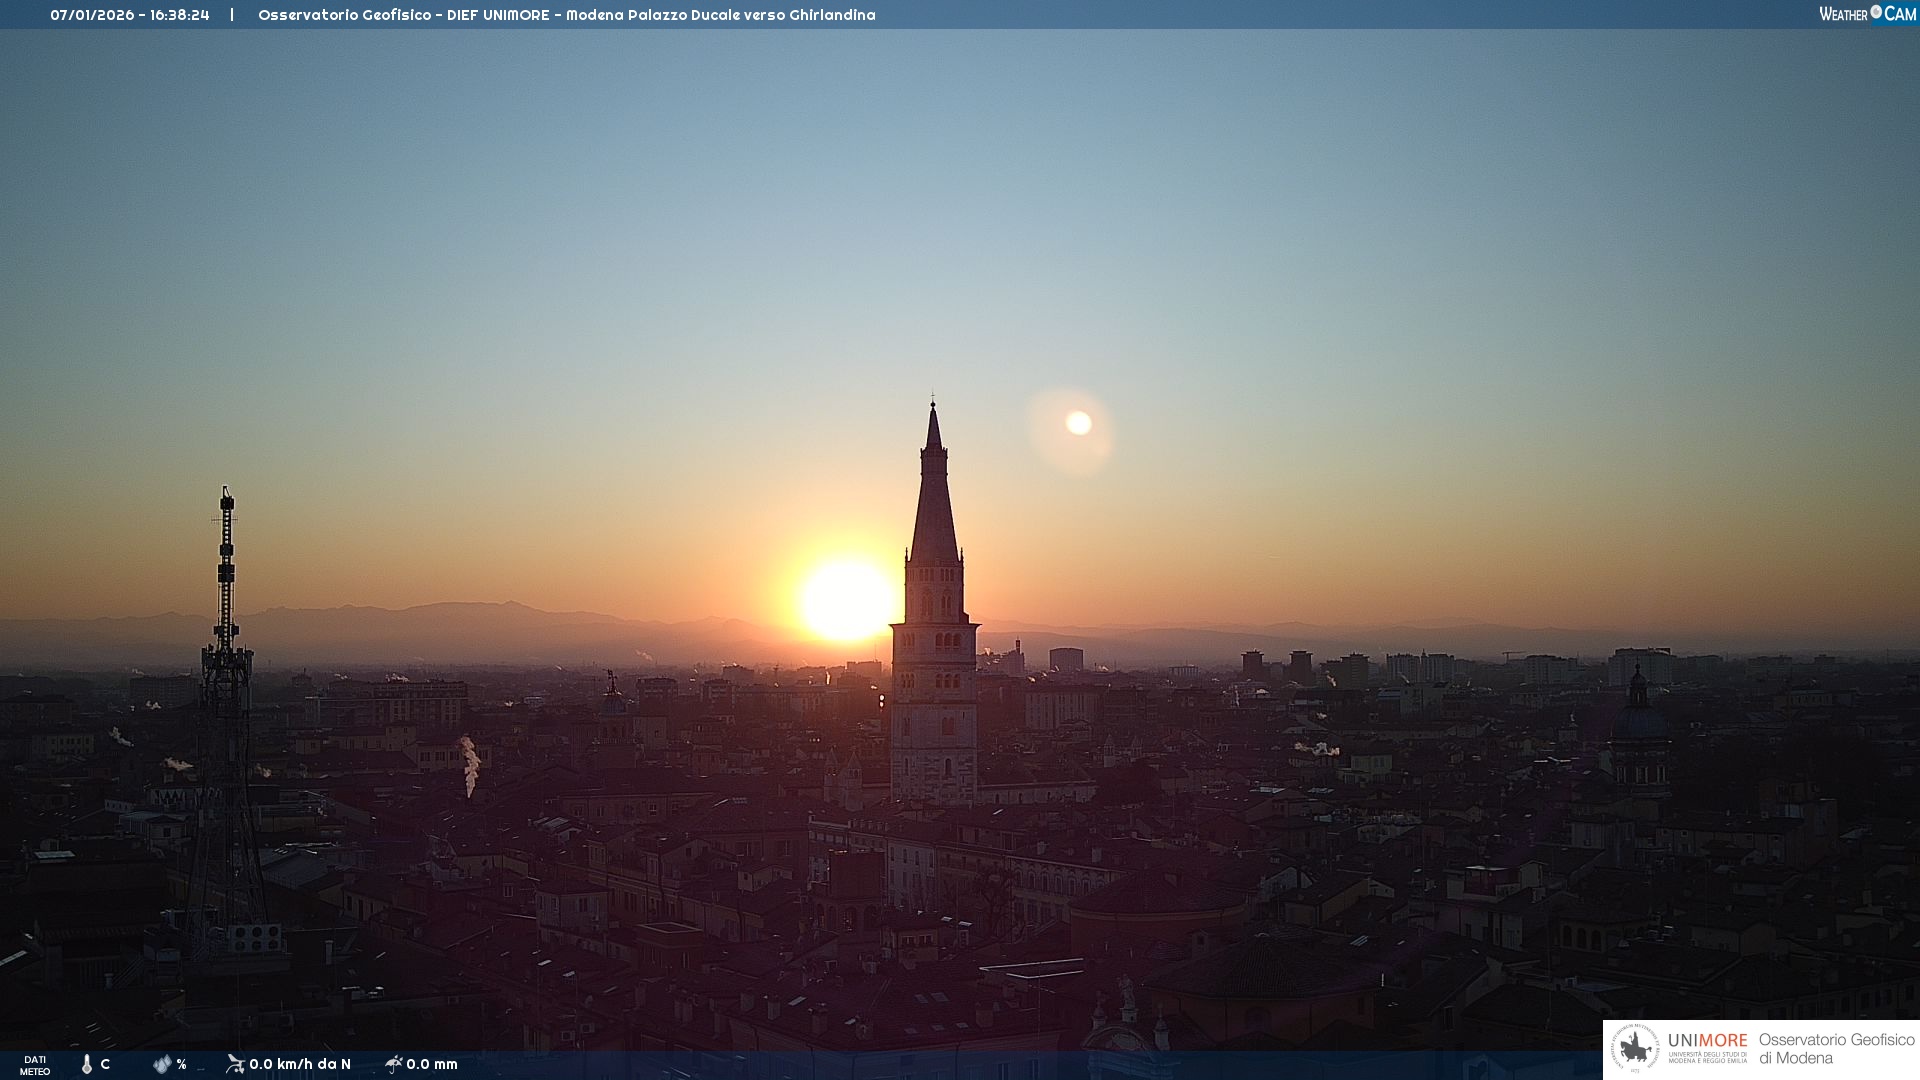Click the small lens flare spot
The image size is (1920, 1080).
1078,423
